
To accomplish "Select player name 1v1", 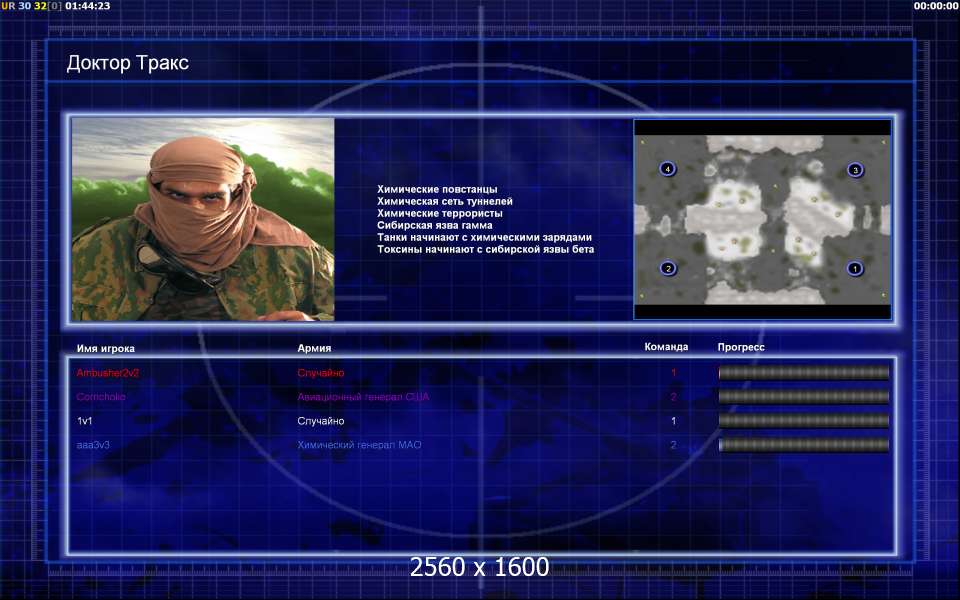I will [x=84, y=421].
